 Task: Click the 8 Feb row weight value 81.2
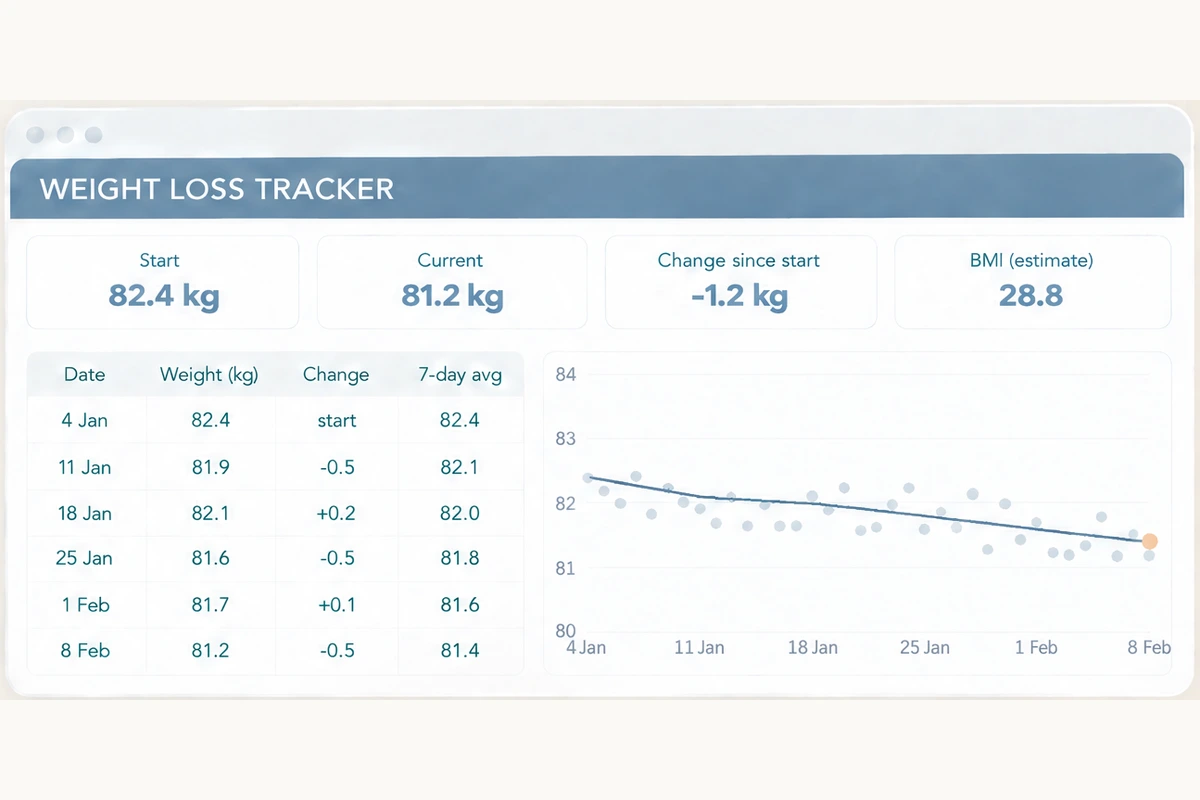click(210, 650)
